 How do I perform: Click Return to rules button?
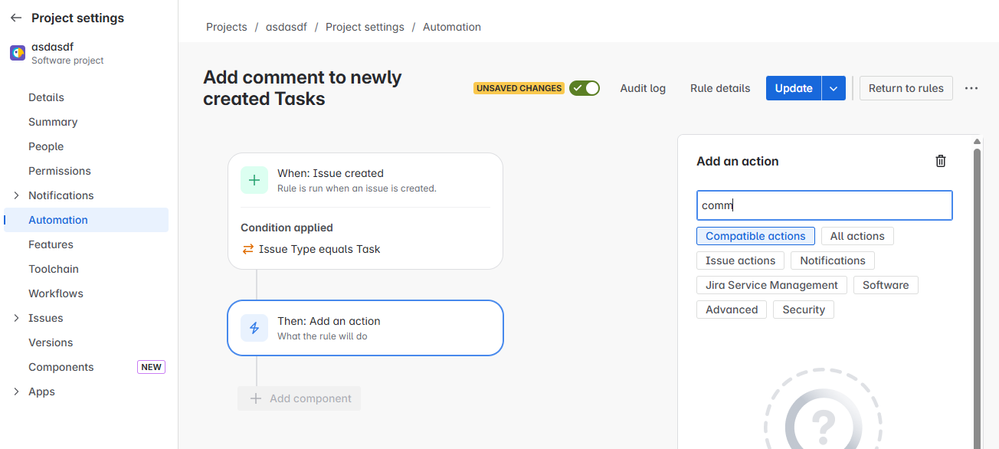pos(906,89)
